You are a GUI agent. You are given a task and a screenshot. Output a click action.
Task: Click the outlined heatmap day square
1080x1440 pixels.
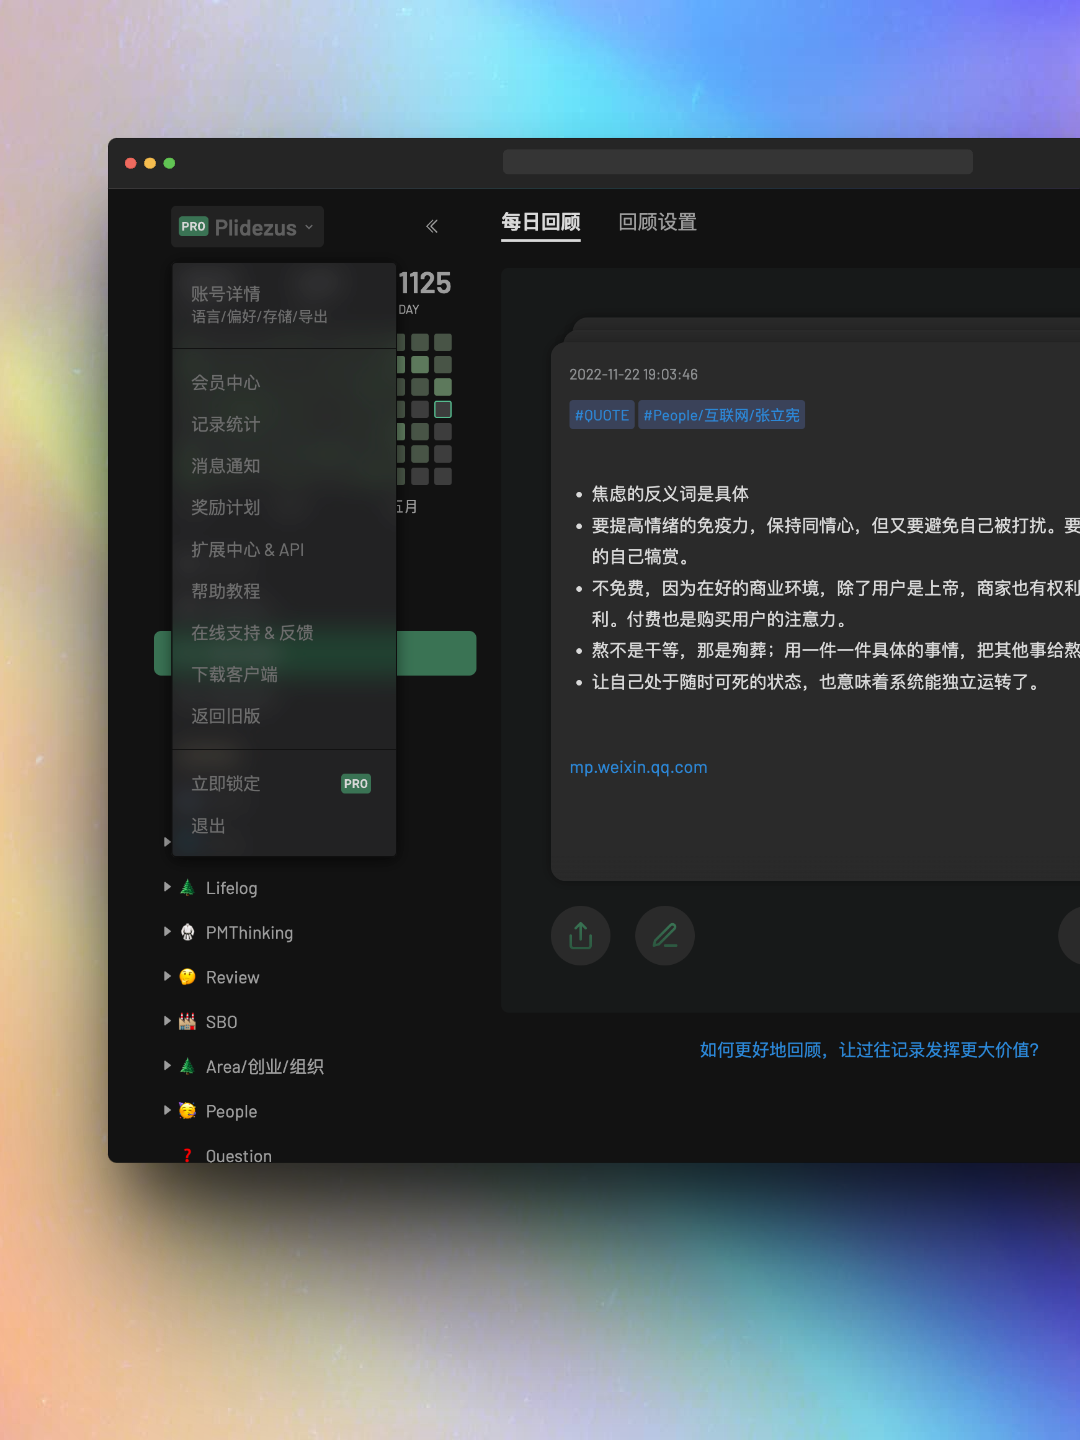tap(443, 409)
